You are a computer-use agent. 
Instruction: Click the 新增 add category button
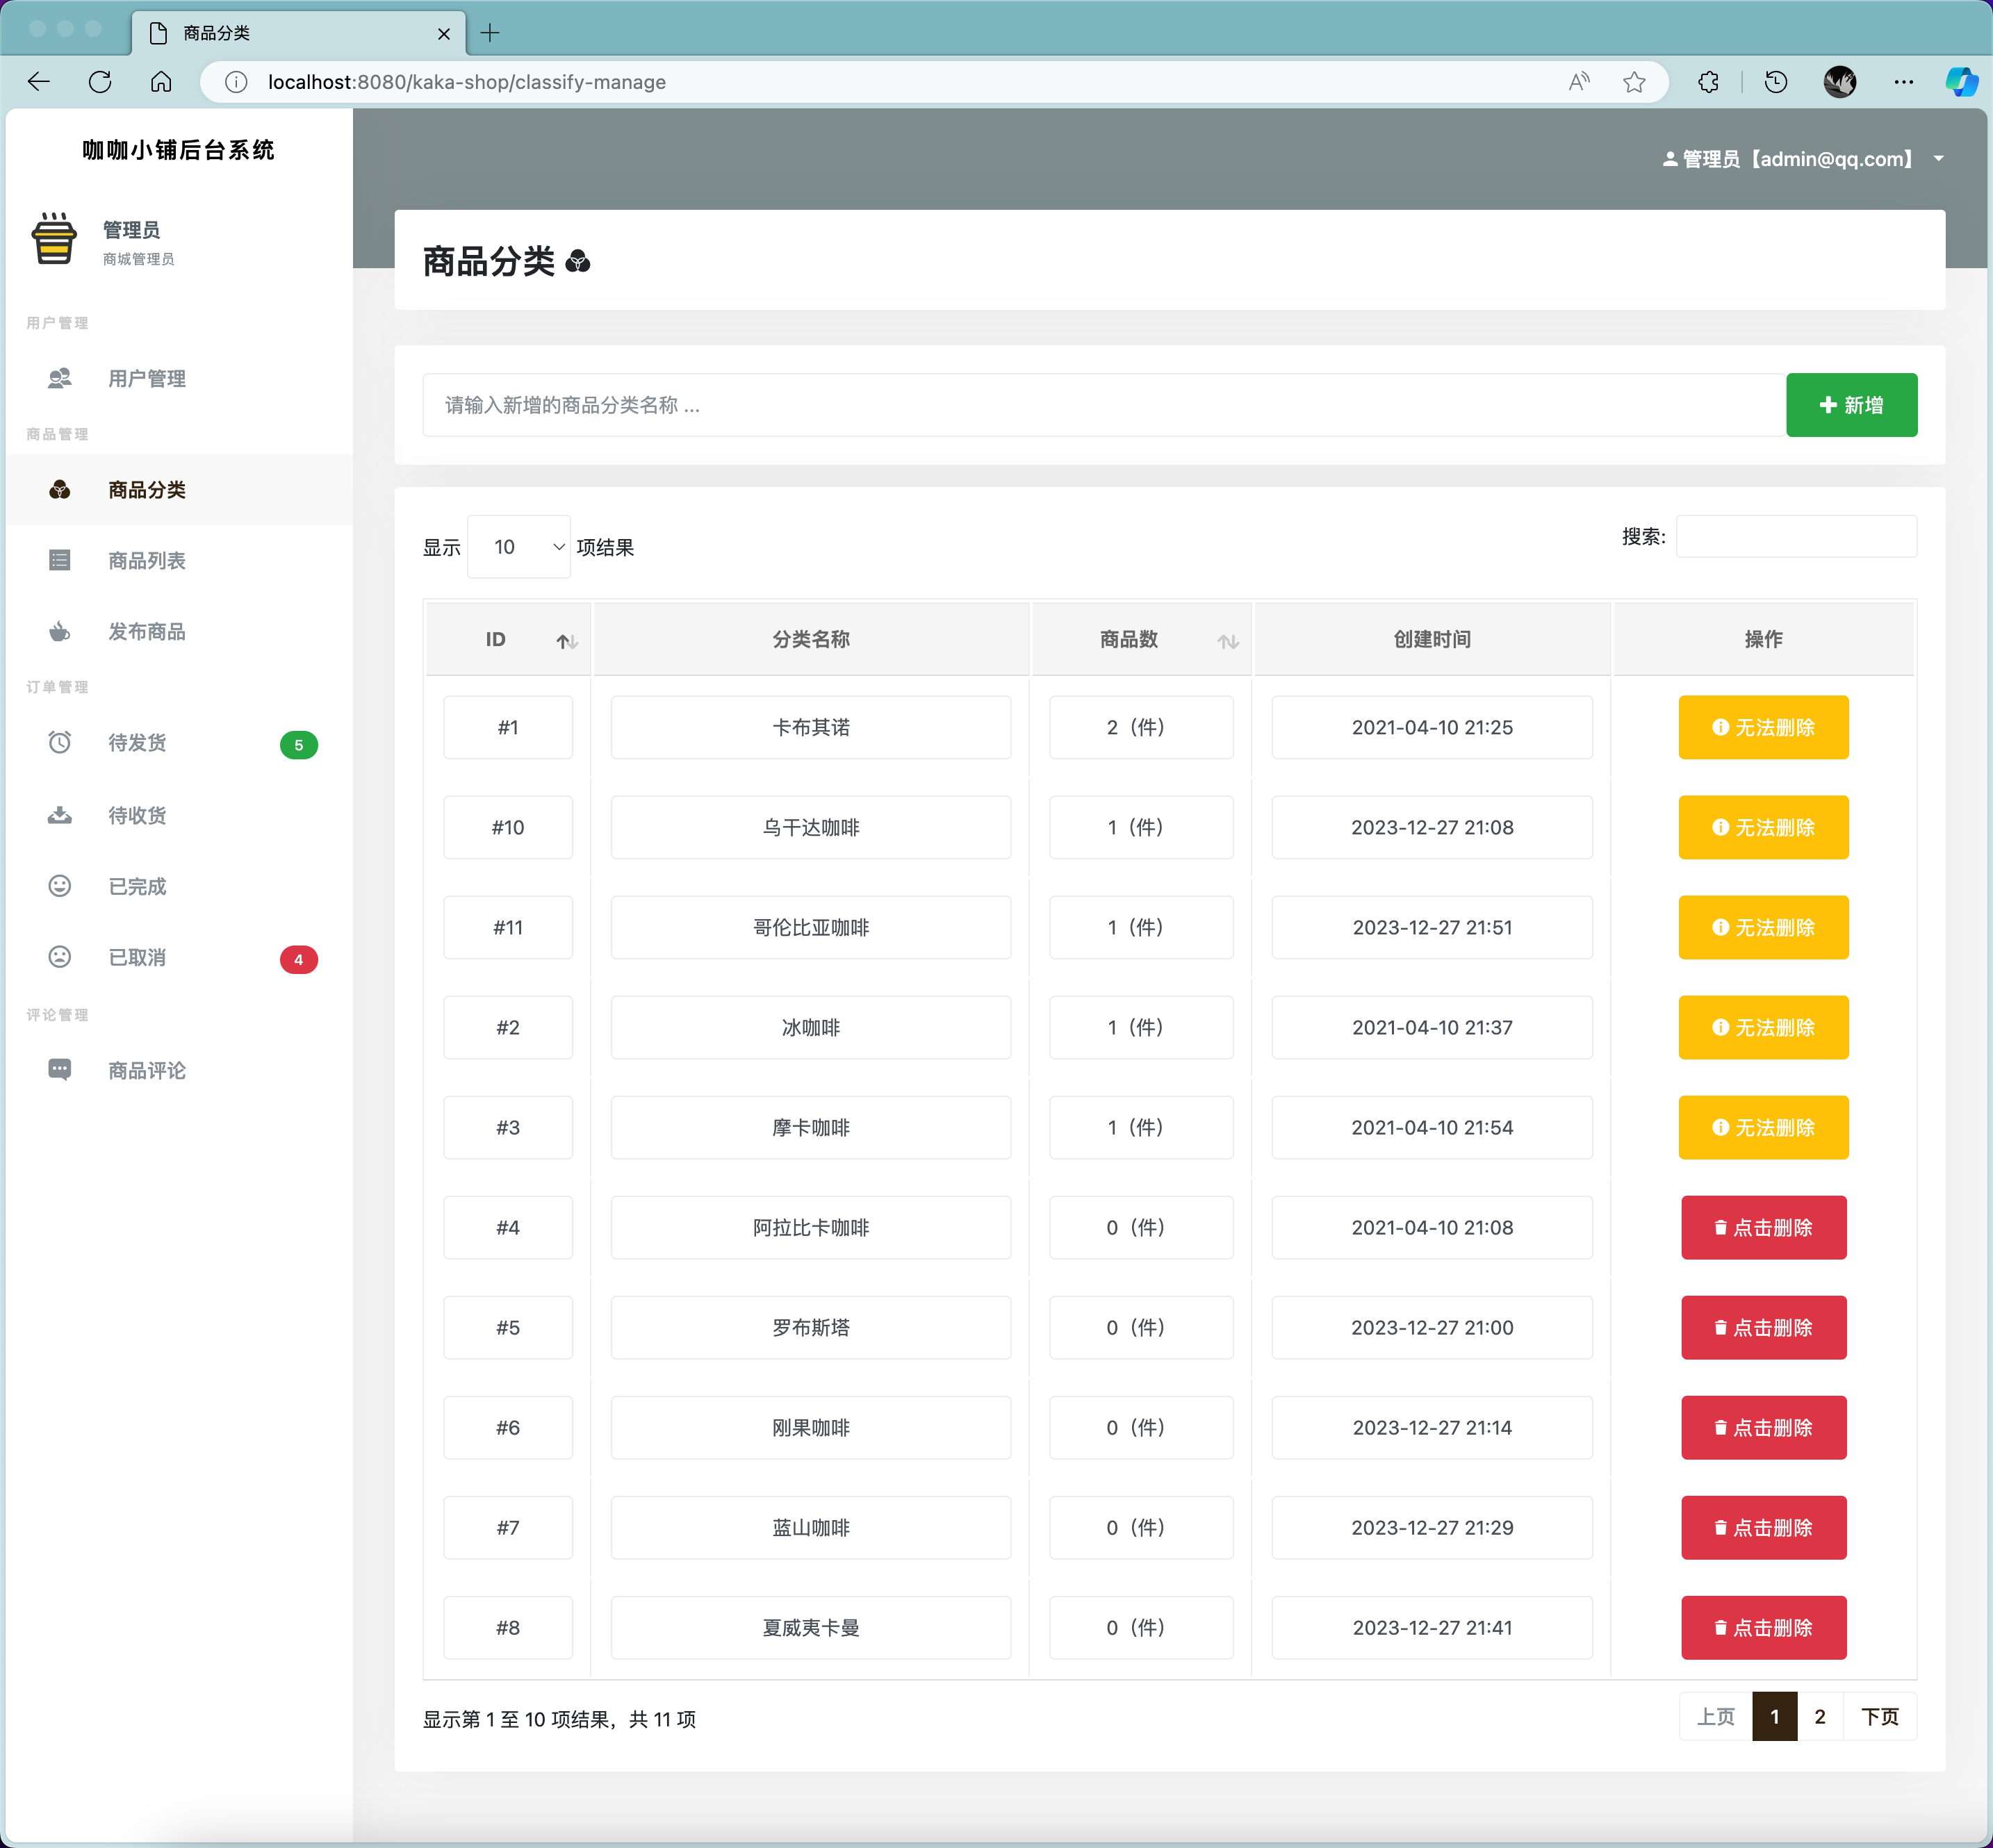[1850, 405]
